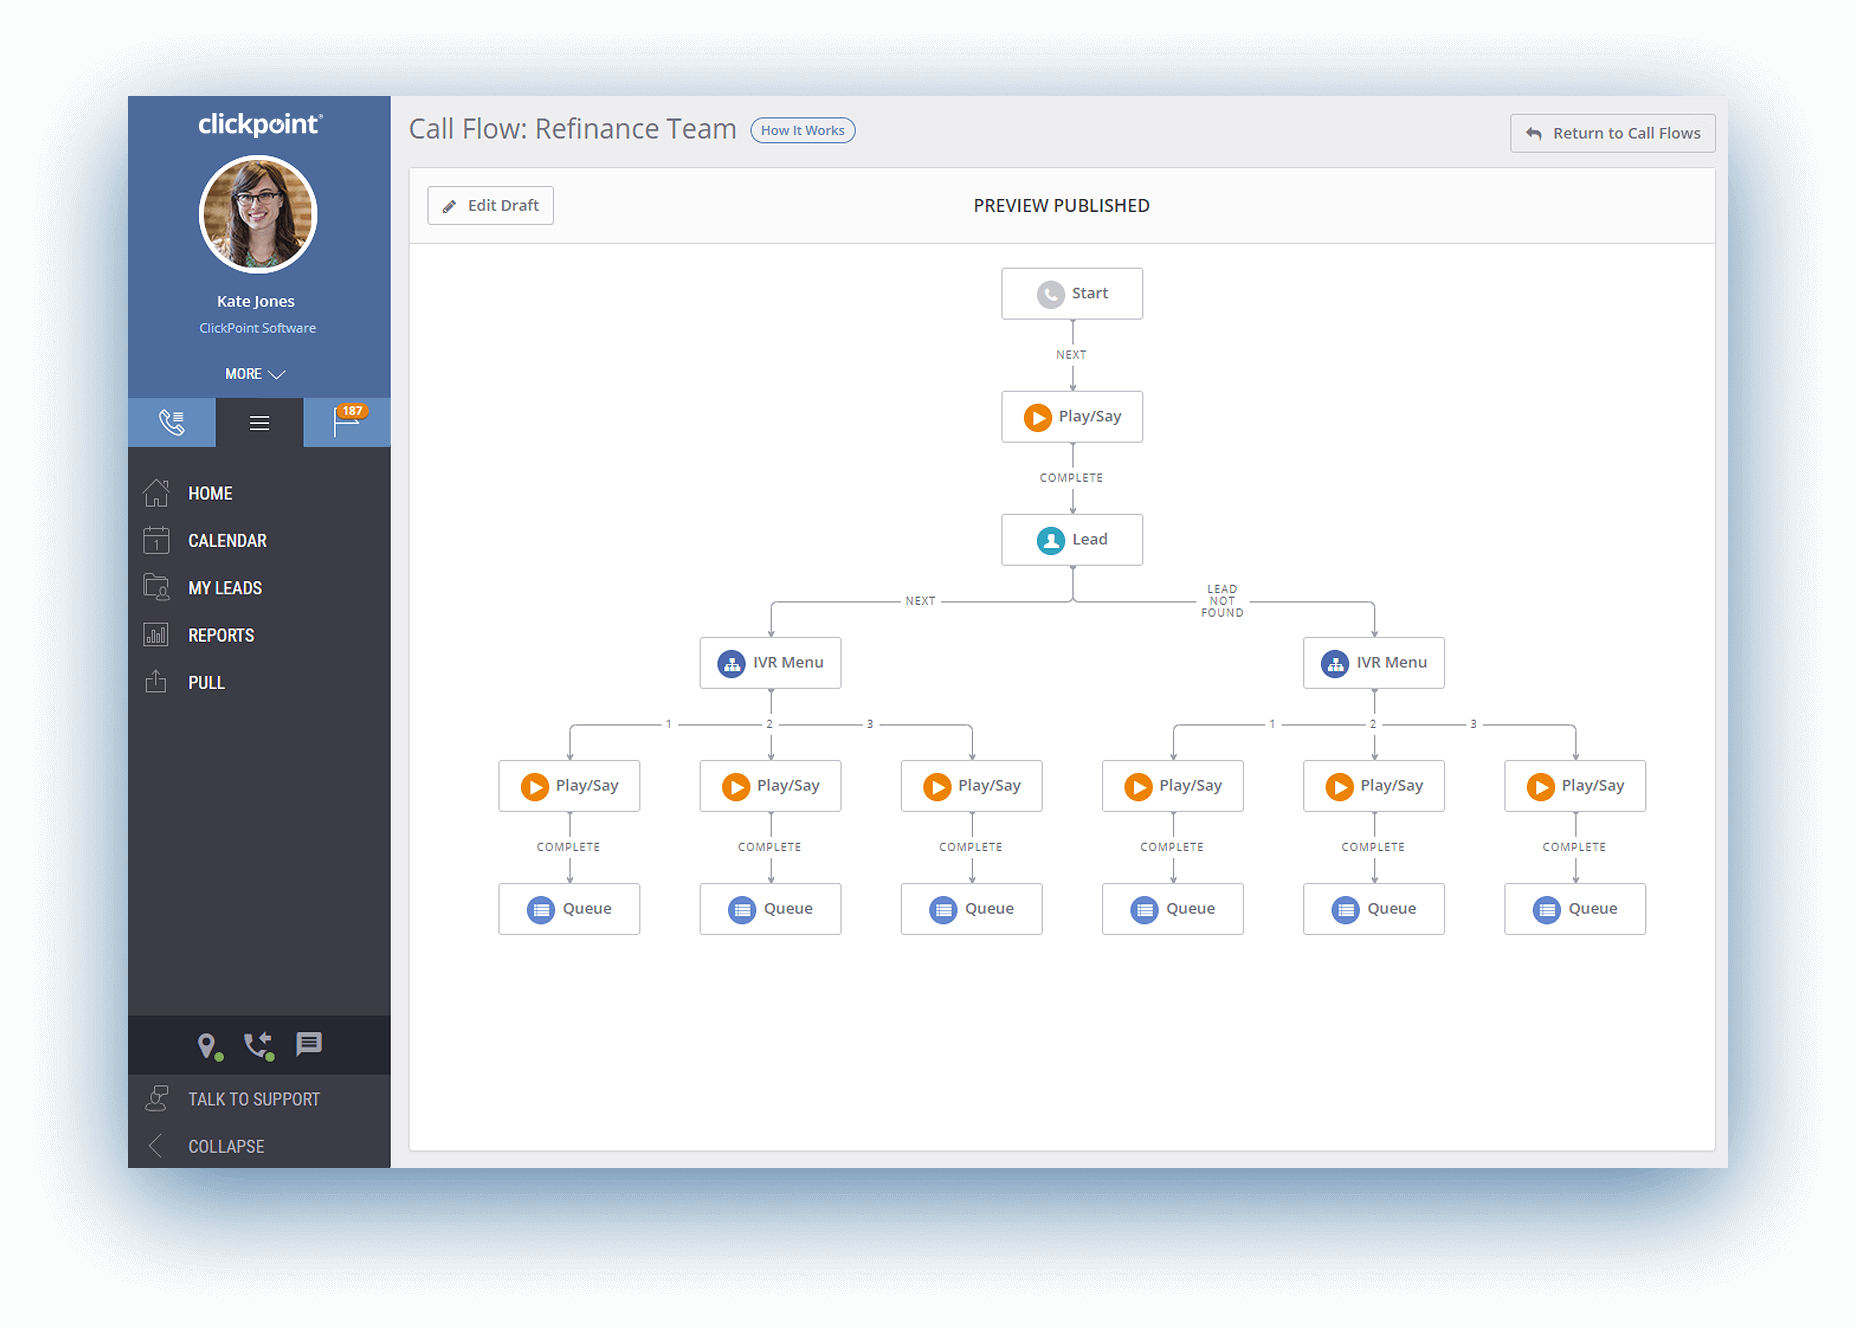
Task: Click the second Queue node icon from left
Action: pos(742,909)
